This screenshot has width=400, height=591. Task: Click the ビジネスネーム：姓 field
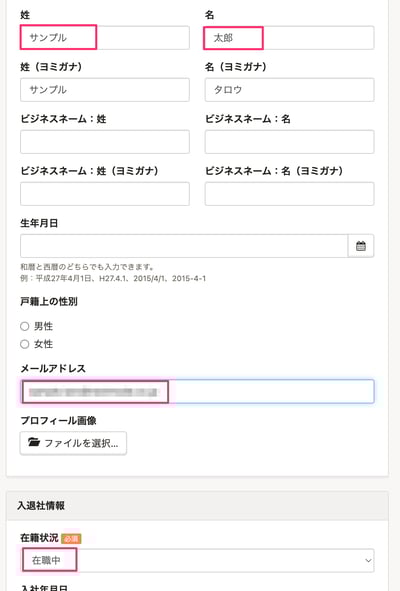pos(105,142)
